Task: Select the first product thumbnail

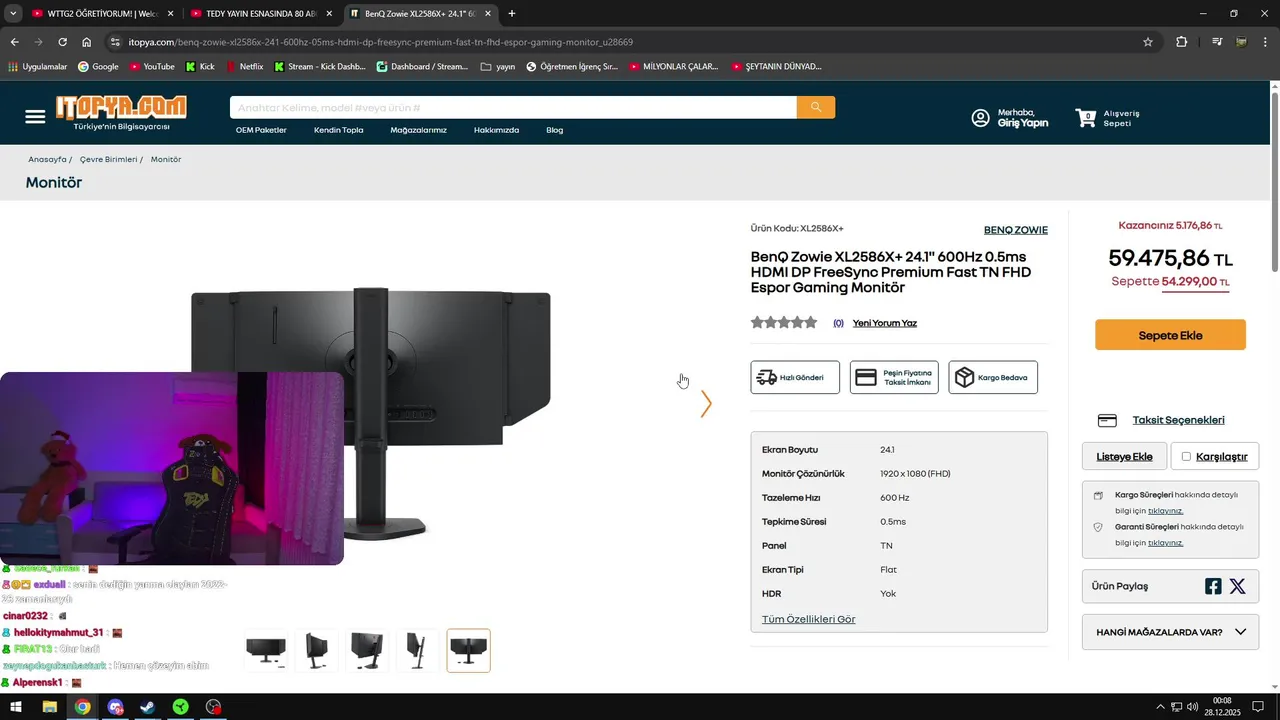Action: point(265,651)
